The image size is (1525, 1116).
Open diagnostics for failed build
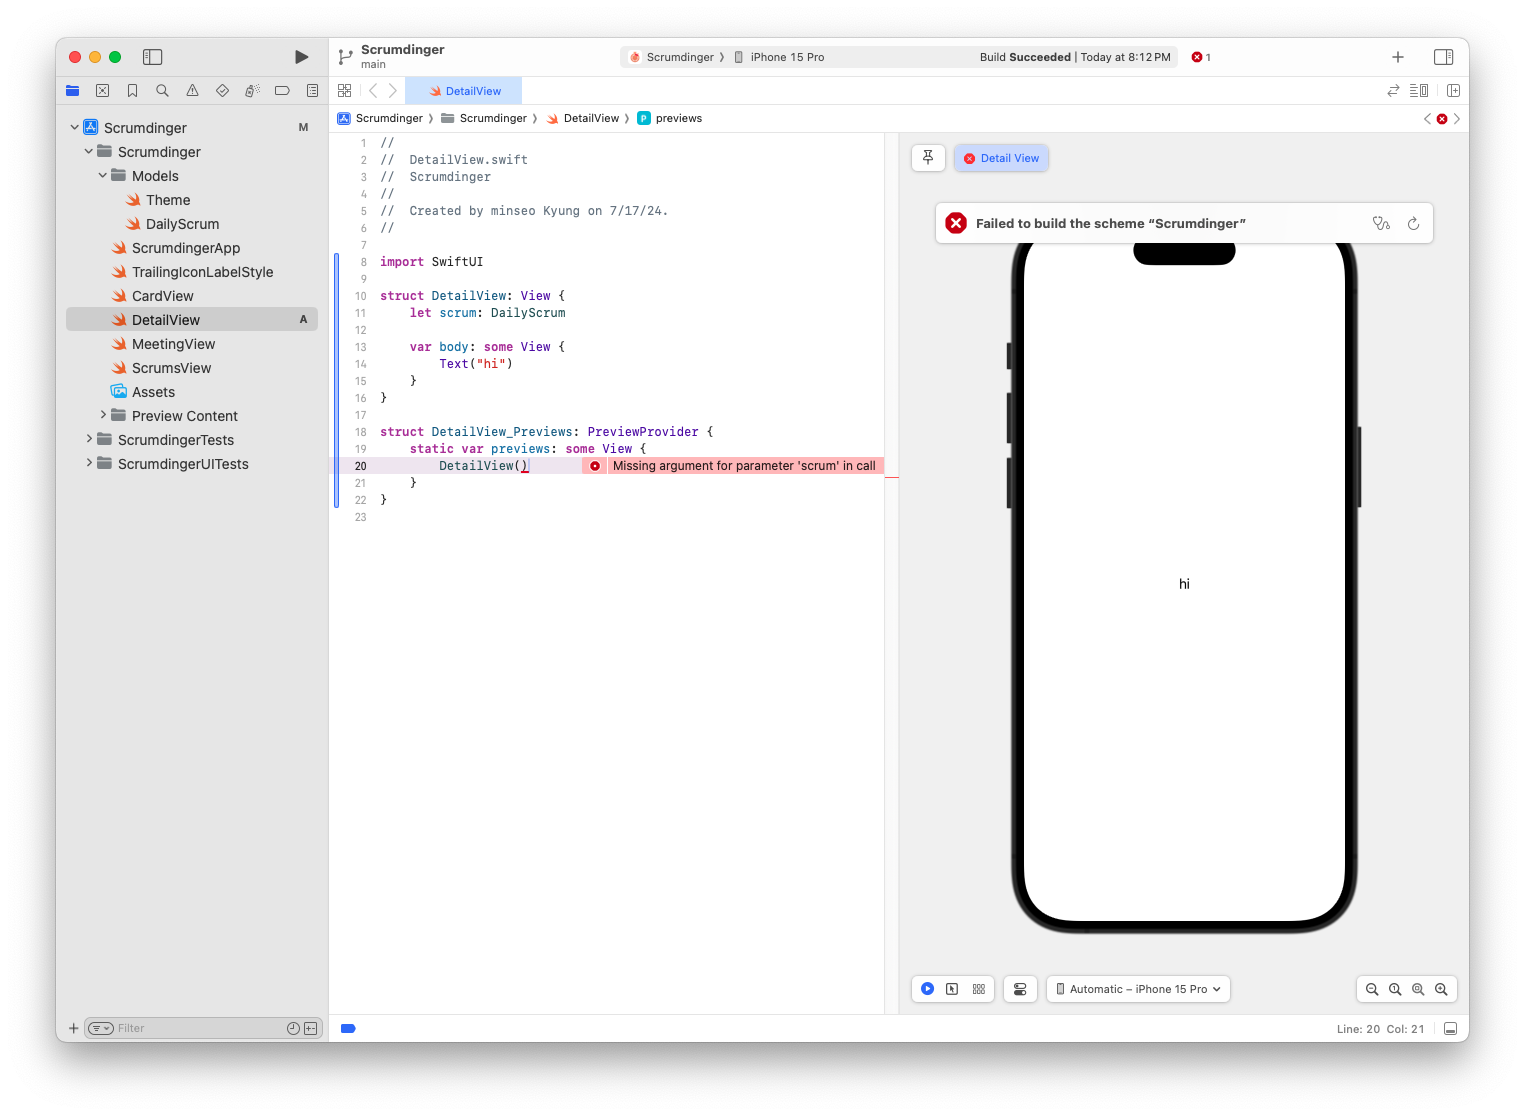(1381, 223)
